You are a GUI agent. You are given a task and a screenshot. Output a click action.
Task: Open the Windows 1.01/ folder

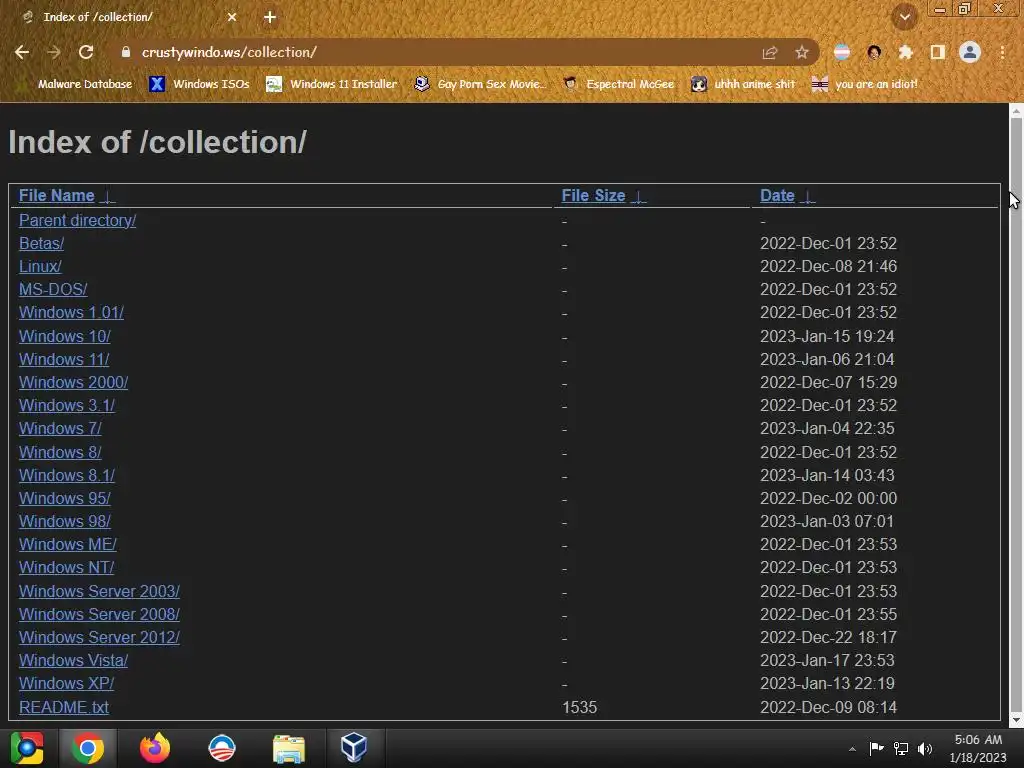71,312
